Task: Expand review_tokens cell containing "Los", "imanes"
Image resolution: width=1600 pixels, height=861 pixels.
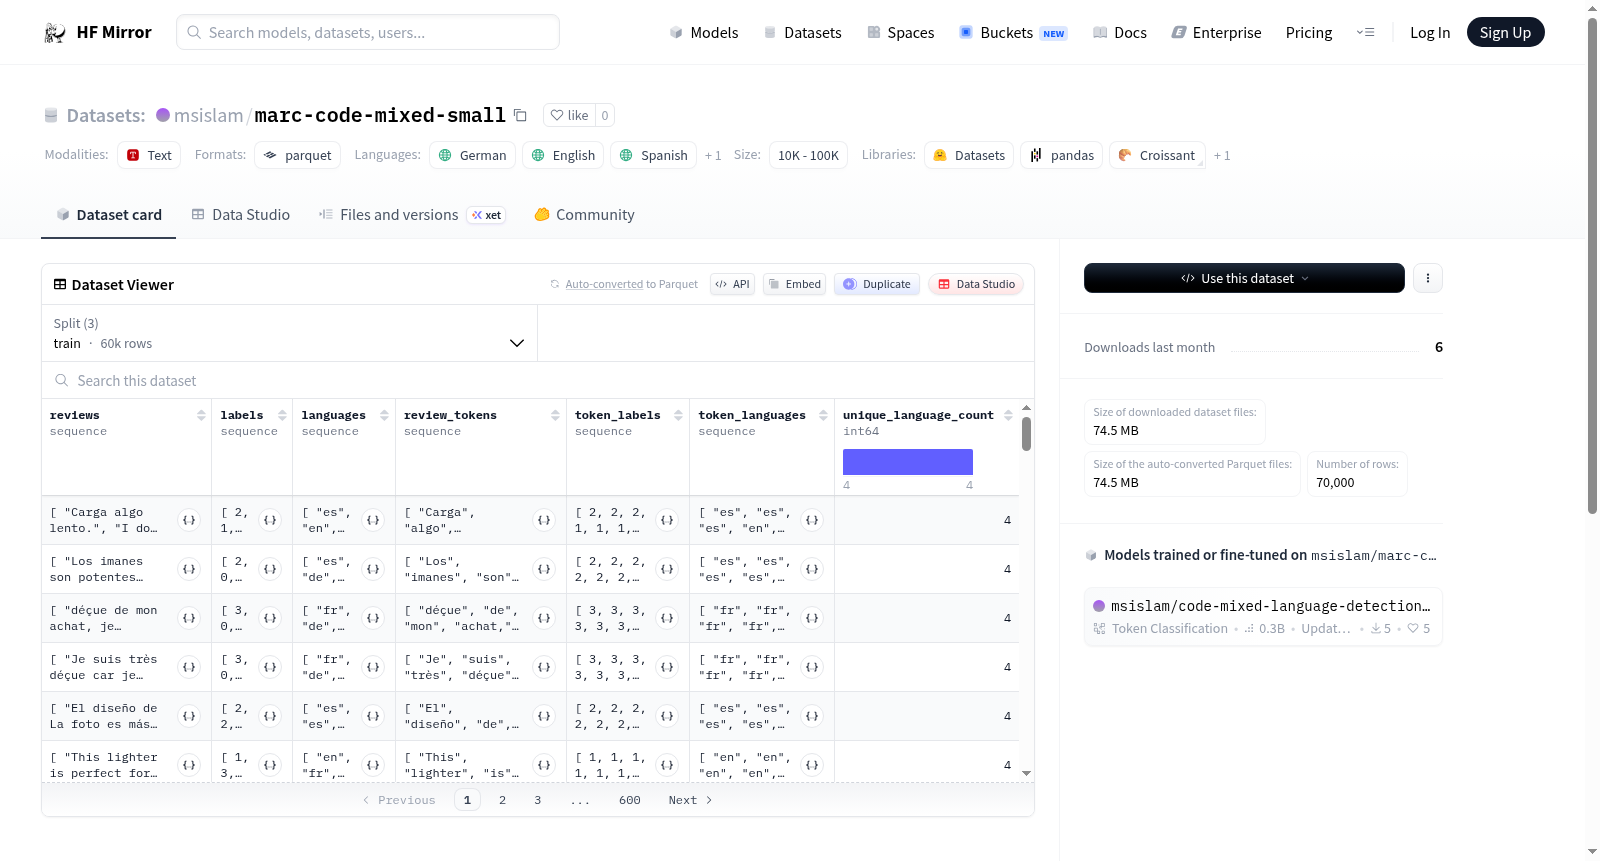Action: 544,569
